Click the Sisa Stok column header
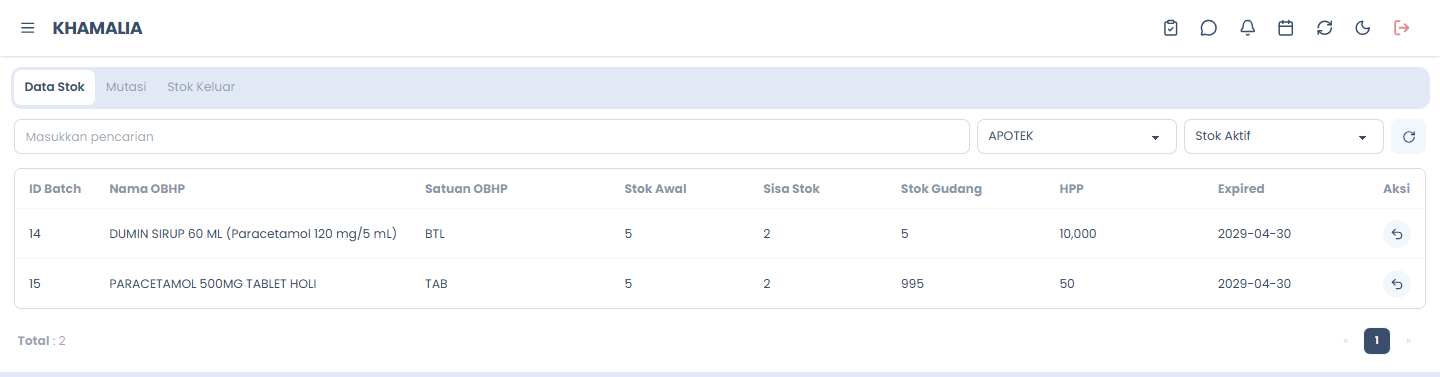 coord(791,189)
